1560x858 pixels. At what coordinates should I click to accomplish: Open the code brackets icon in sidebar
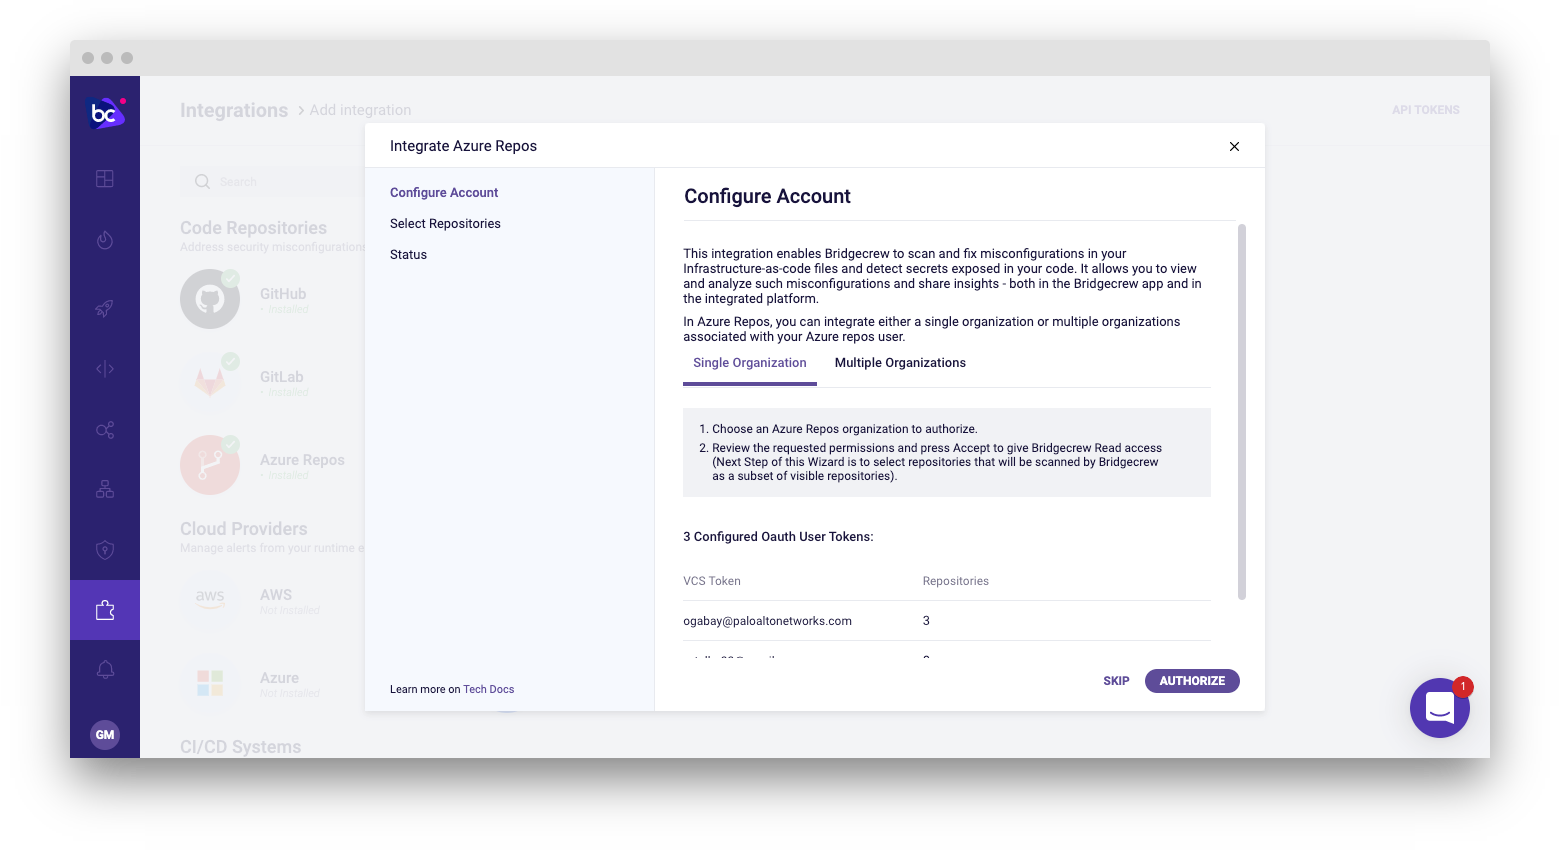105,369
